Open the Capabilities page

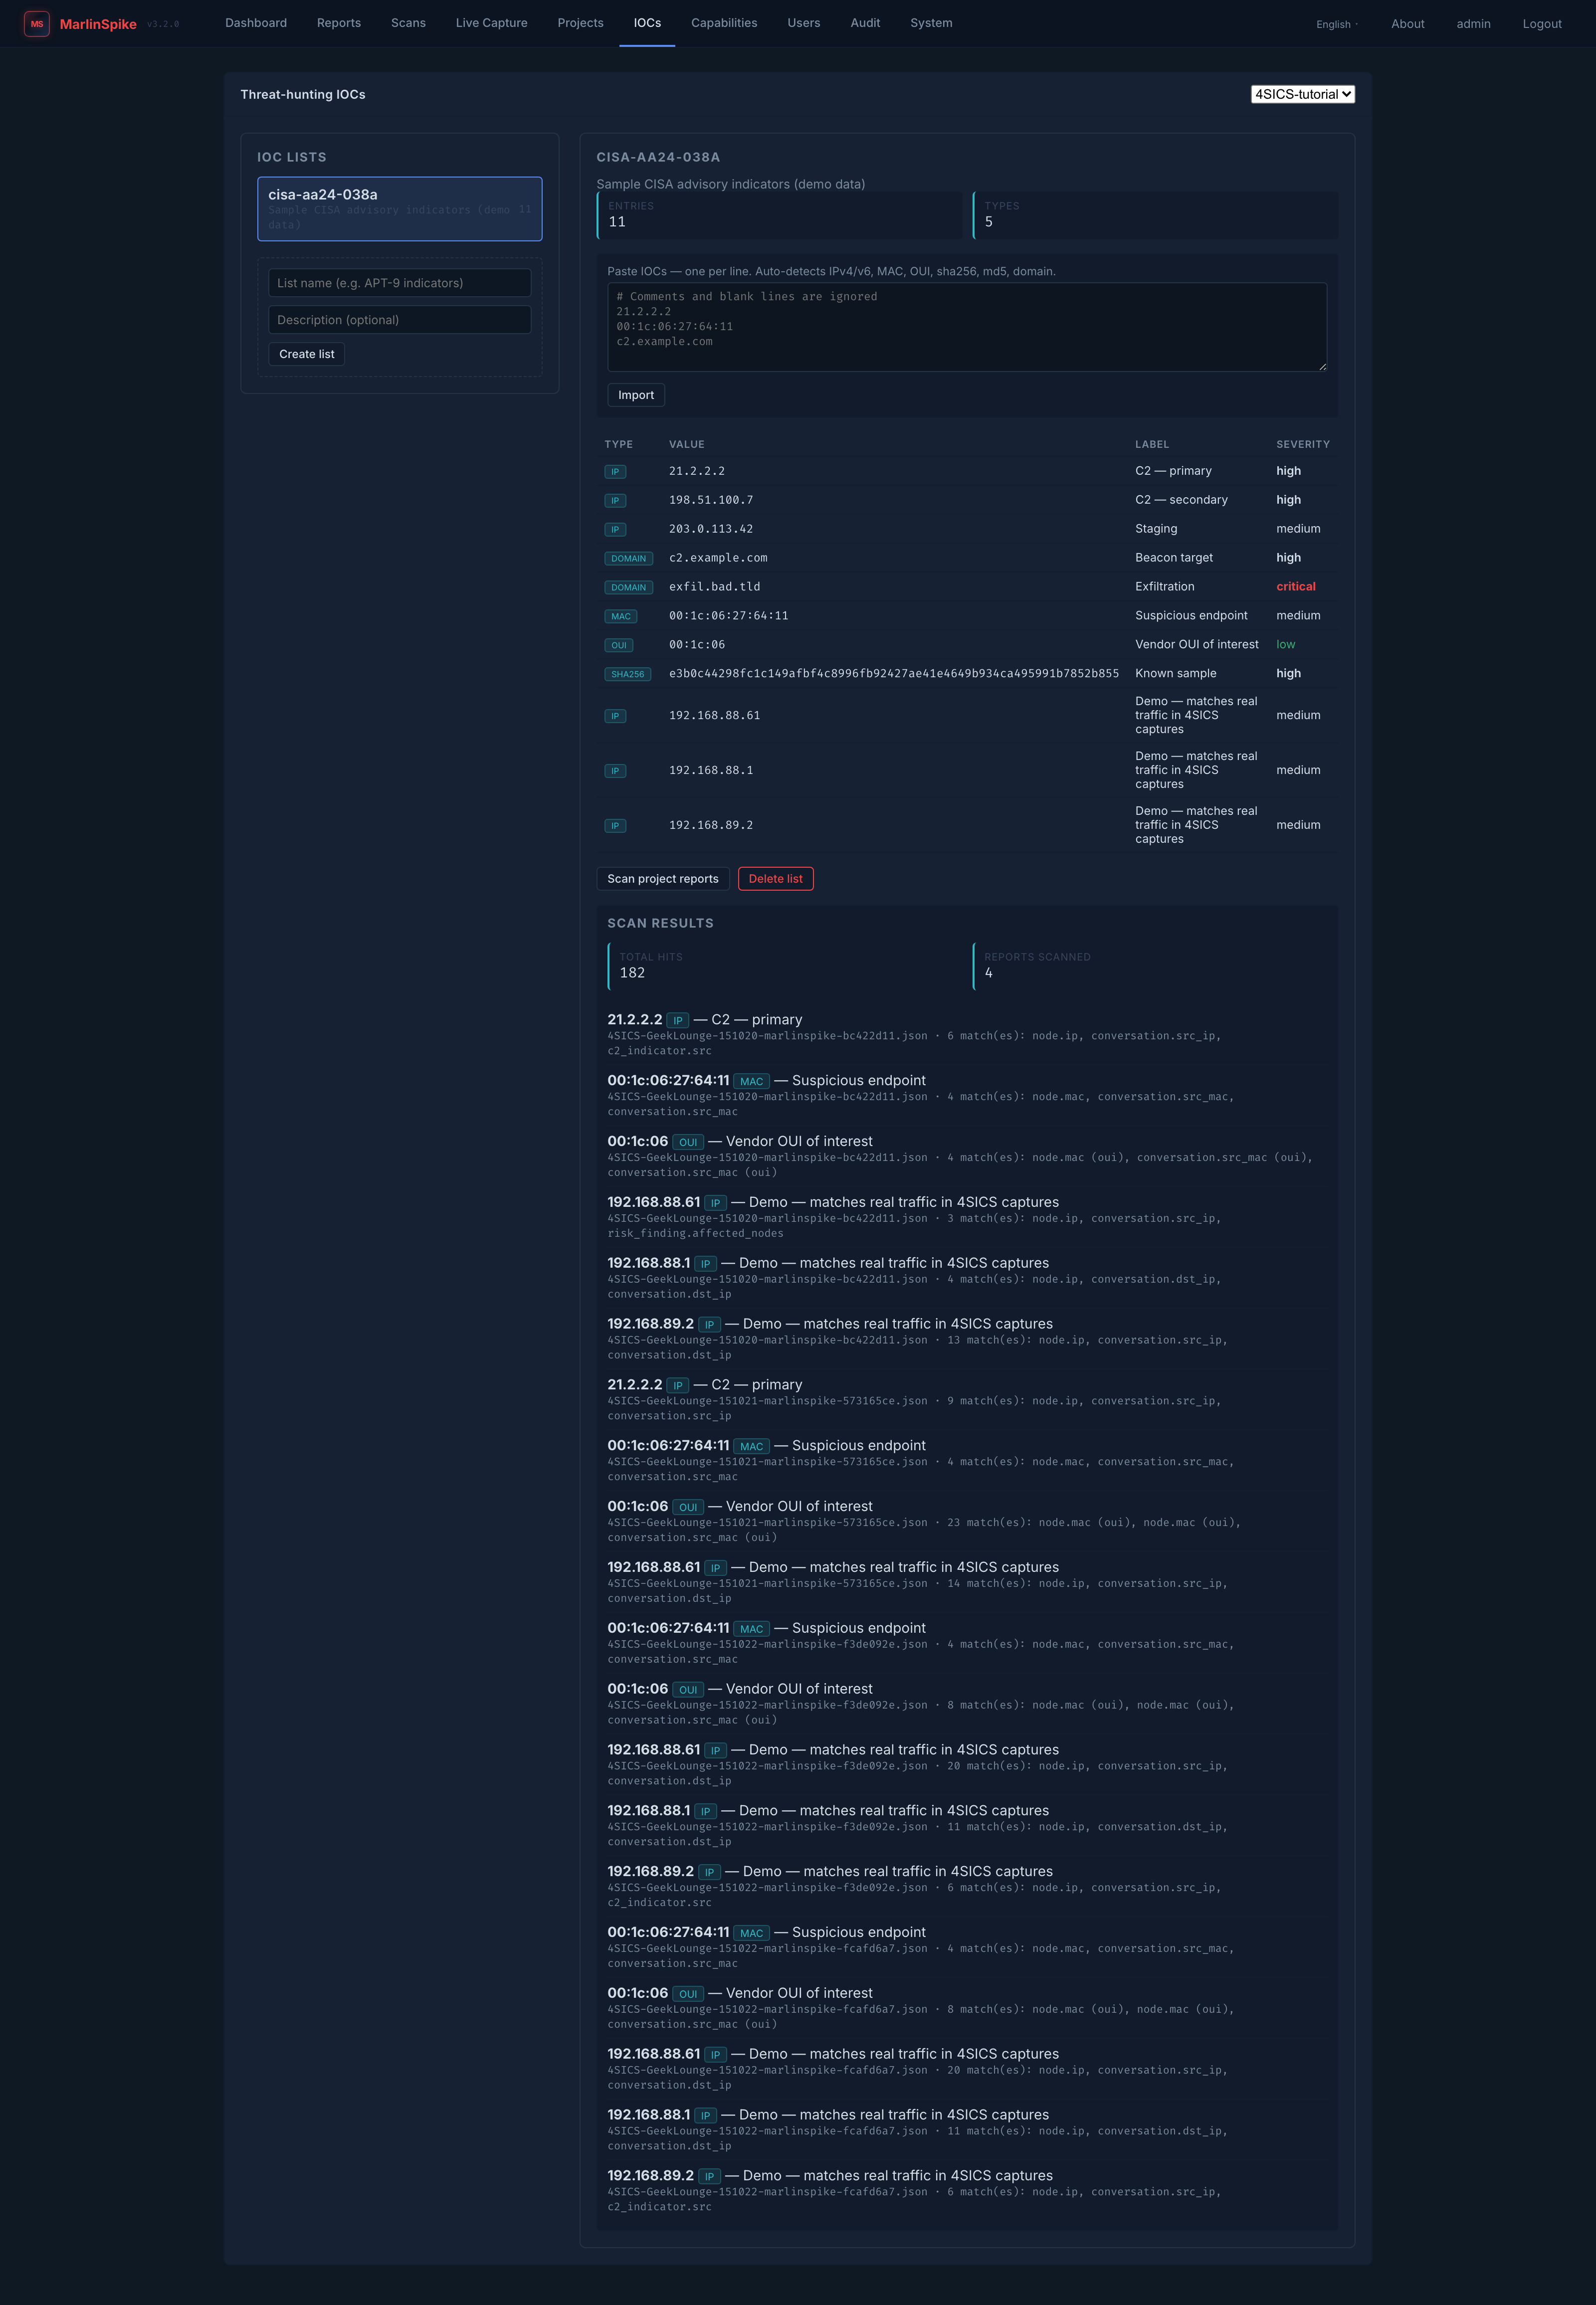coord(724,23)
